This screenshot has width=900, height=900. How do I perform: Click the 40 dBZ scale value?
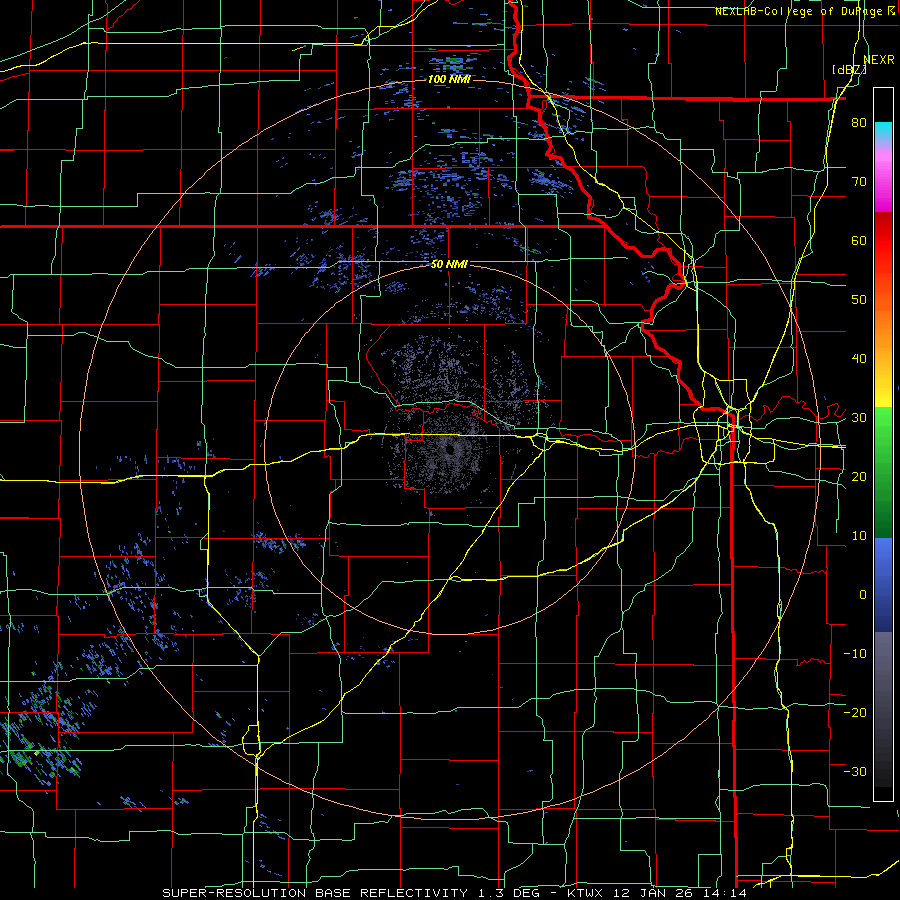(x=859, y=359)
